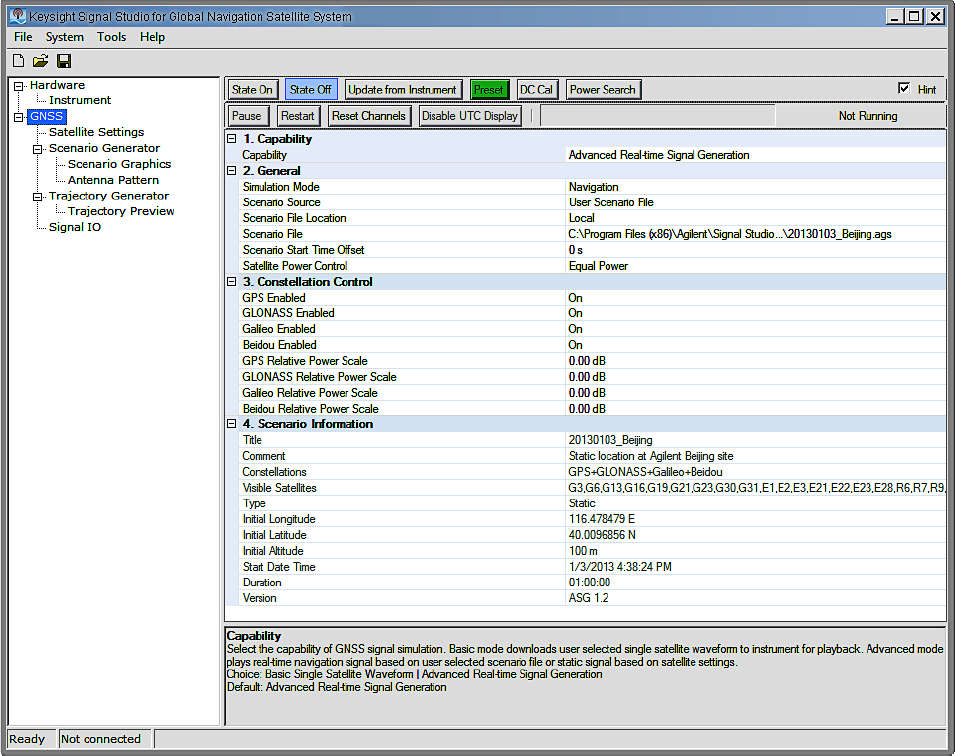Screen dimensions: 955x756
Task: Click the State Off toggle button
Action: (311, 90)
